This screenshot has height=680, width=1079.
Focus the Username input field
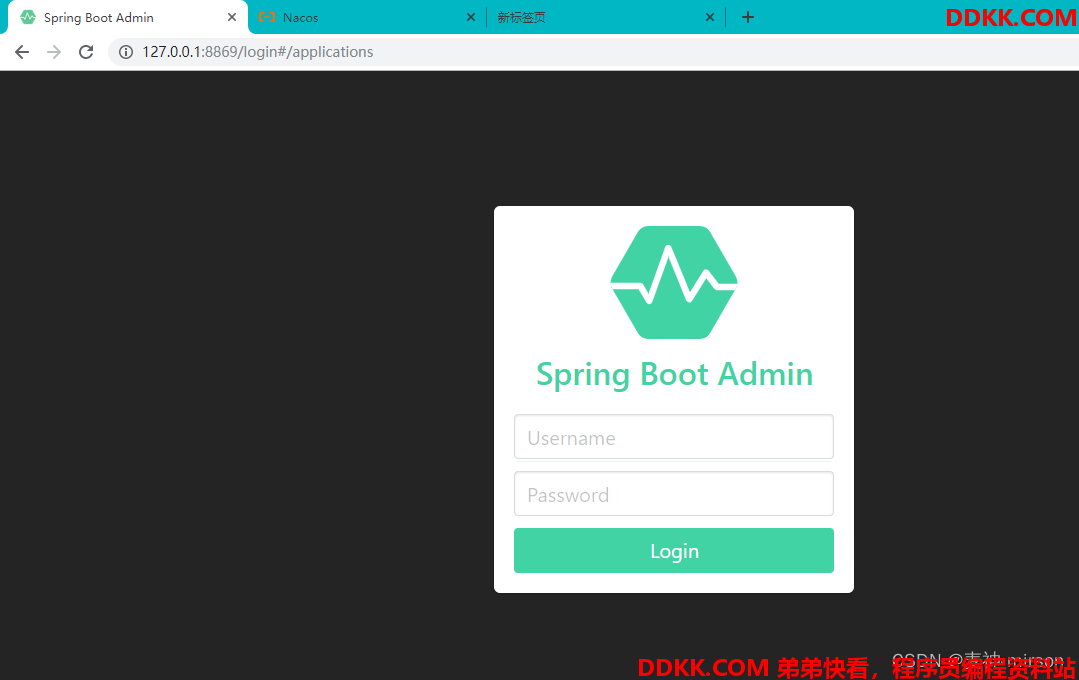[674, 436]
